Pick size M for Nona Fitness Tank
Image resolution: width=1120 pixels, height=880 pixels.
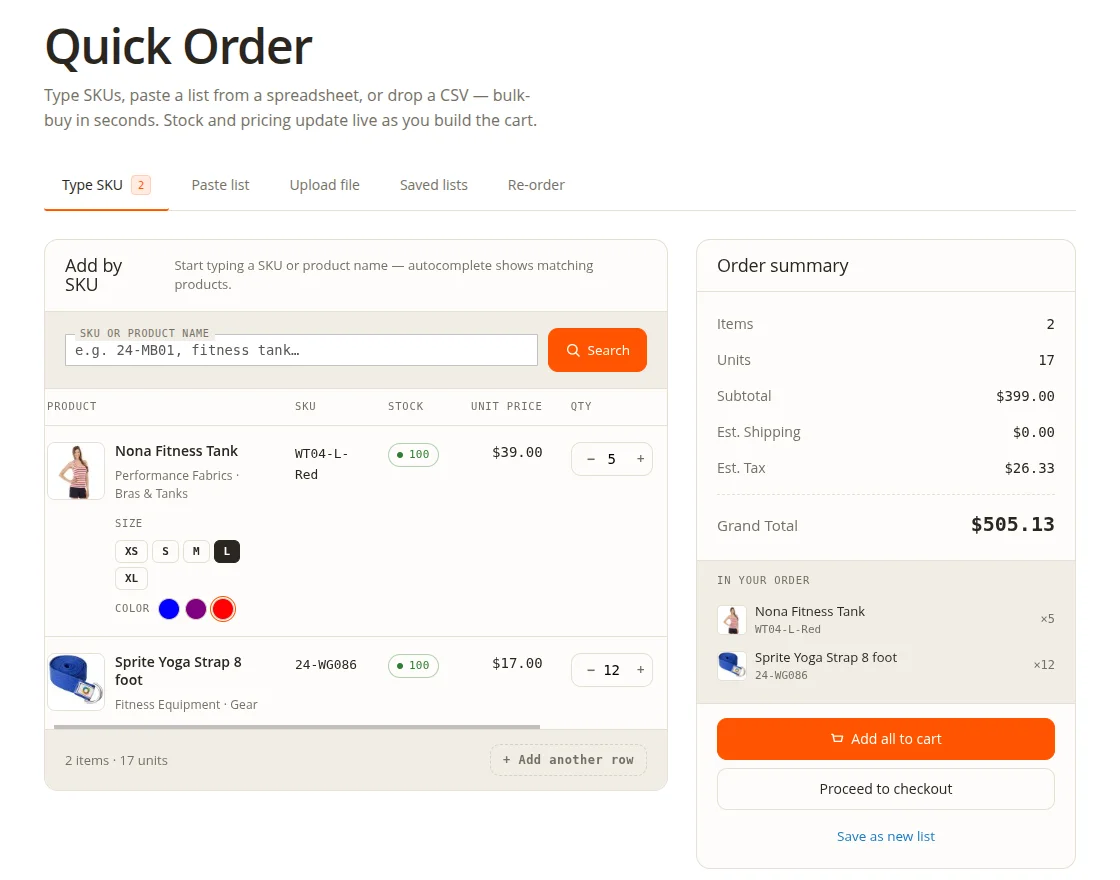click(x=196, y=551)
